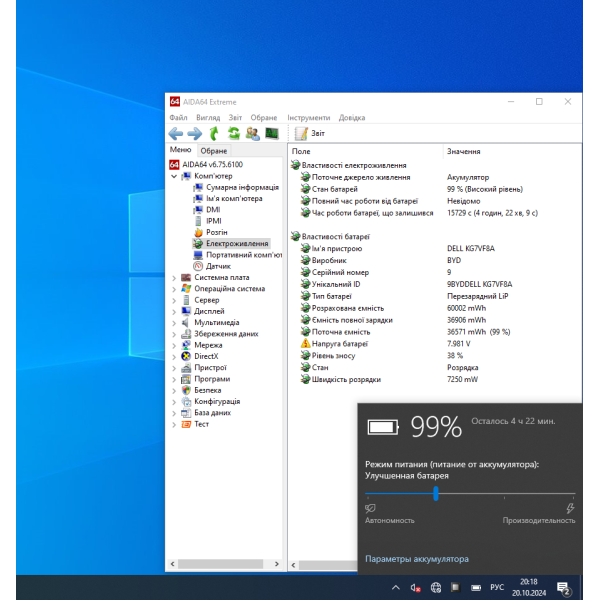Click the battery icon in the taskbar
The image size is (600, 600).
pos(476,587)
